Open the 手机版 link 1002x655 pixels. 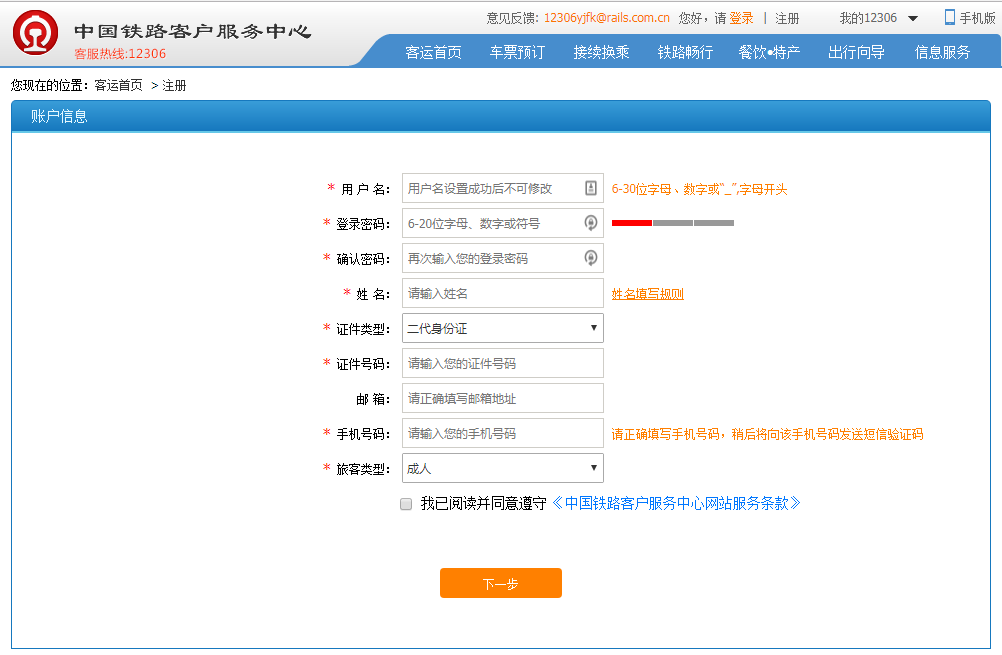pyautogui.click(x=977, y=19)
